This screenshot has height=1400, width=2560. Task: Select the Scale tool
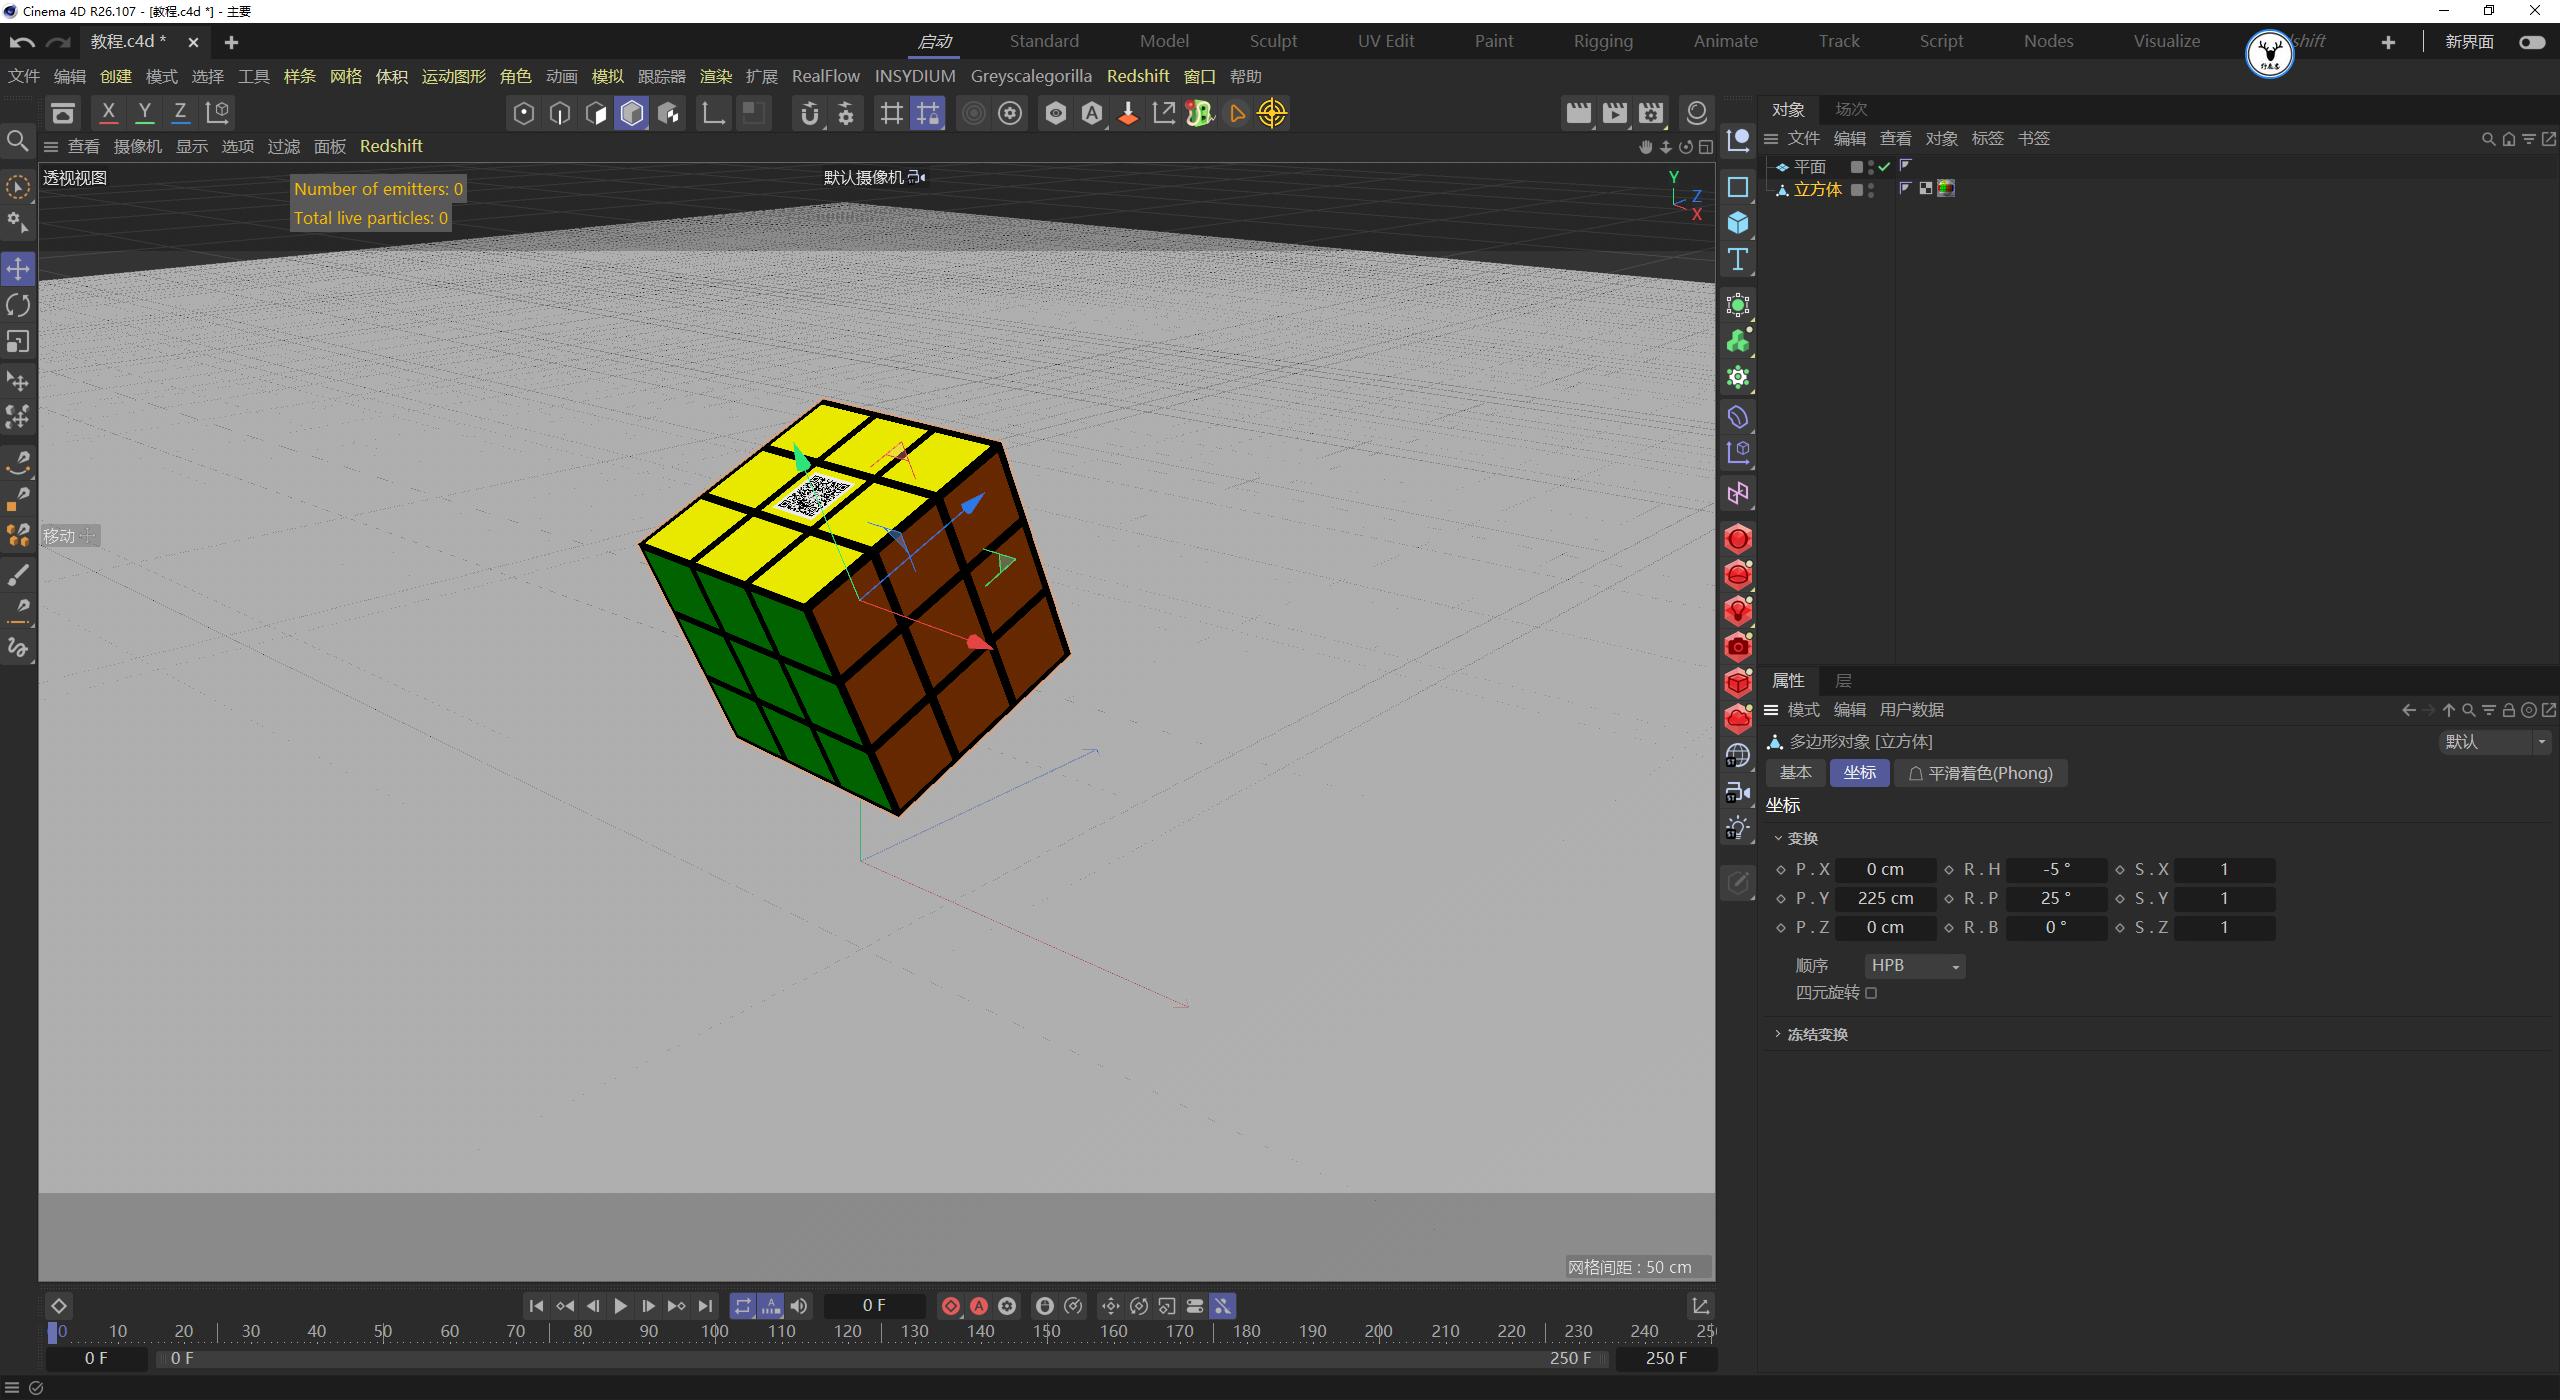[18, 342]
